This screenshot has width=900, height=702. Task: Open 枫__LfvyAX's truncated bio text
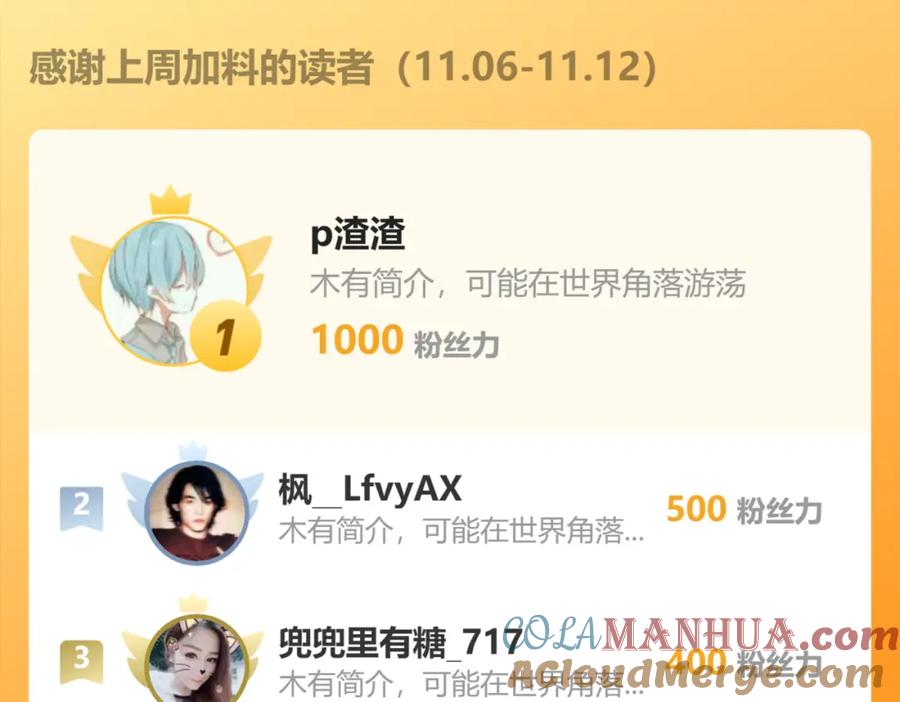[461, 531]
